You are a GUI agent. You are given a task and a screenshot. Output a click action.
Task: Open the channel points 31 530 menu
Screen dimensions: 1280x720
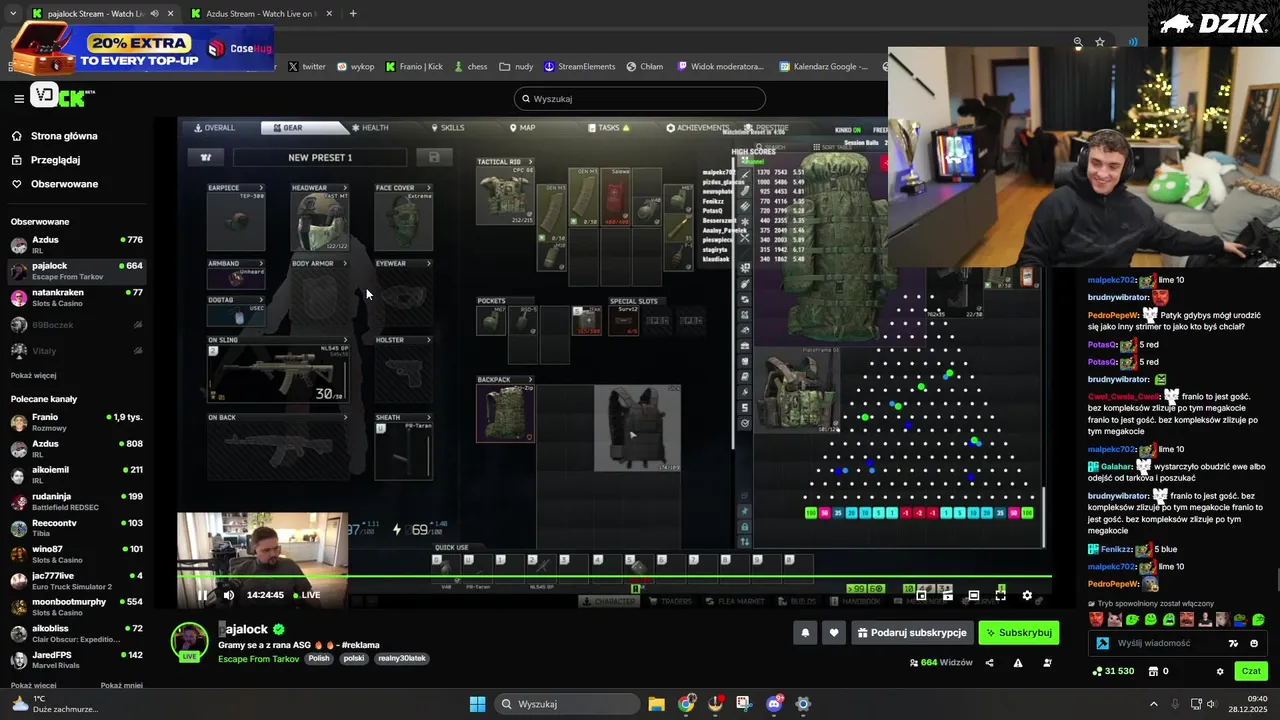click(1114, 671)
